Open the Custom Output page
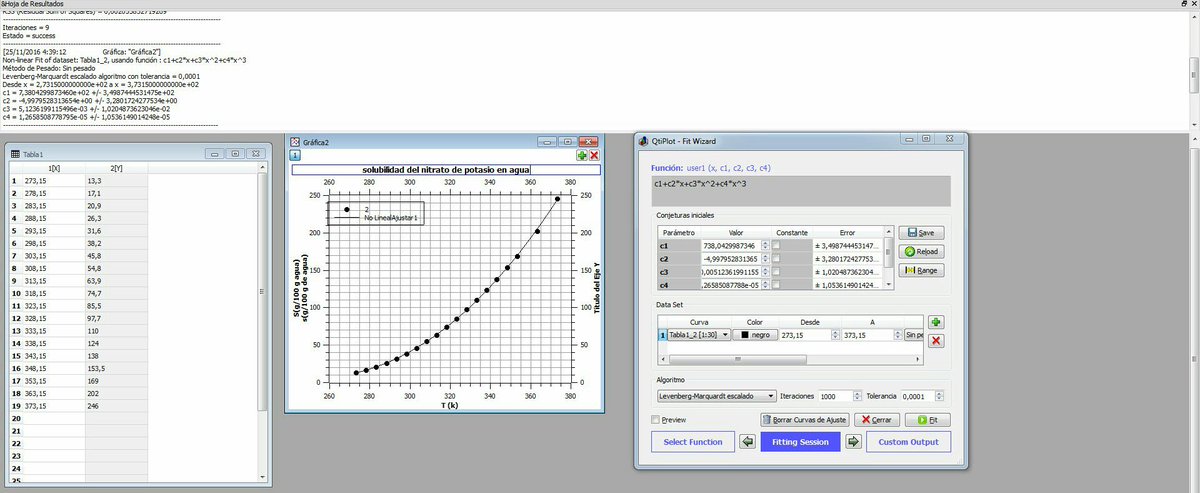Viewport: 1200px width, 493px height. tap(907, 442)
